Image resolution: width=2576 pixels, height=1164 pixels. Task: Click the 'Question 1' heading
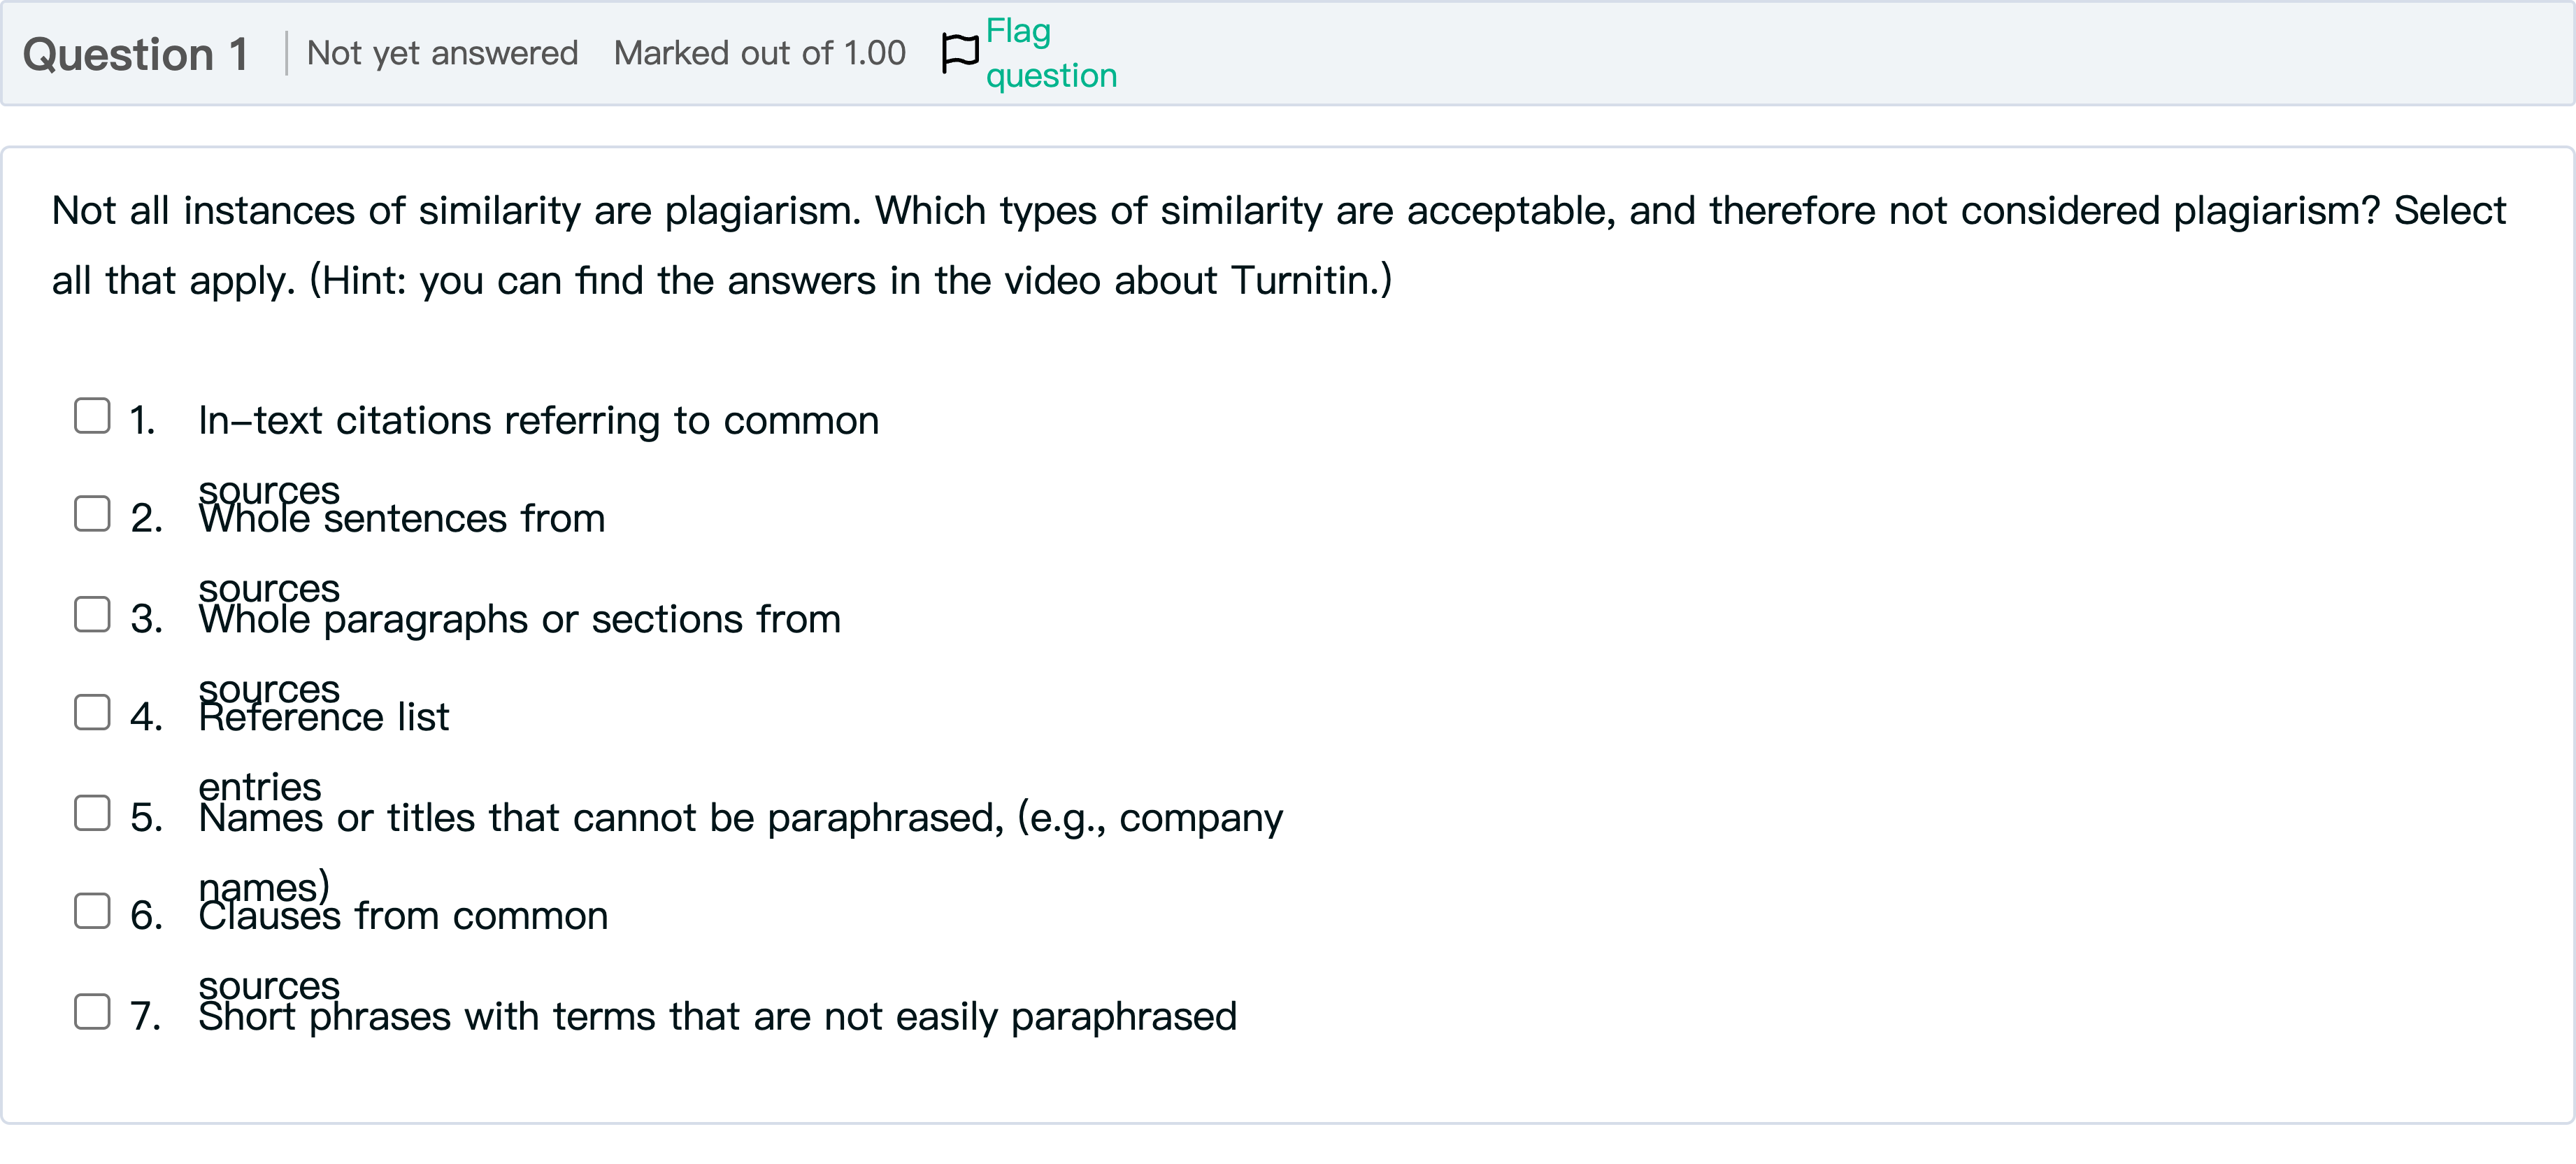pos(135,54)
